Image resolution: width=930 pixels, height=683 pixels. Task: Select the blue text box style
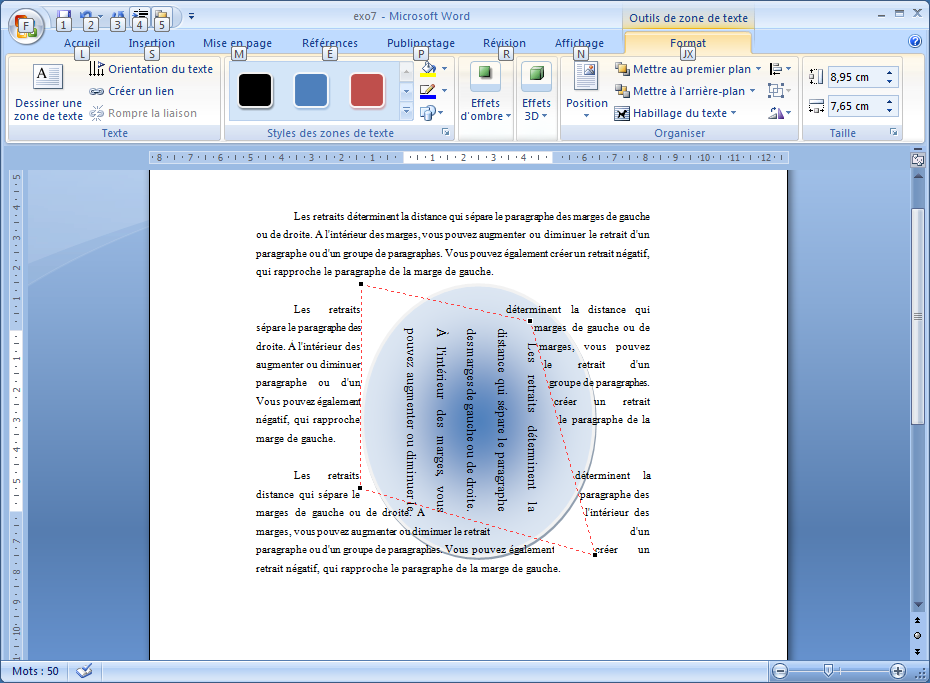pyautogui.click(x=311, y=91)
